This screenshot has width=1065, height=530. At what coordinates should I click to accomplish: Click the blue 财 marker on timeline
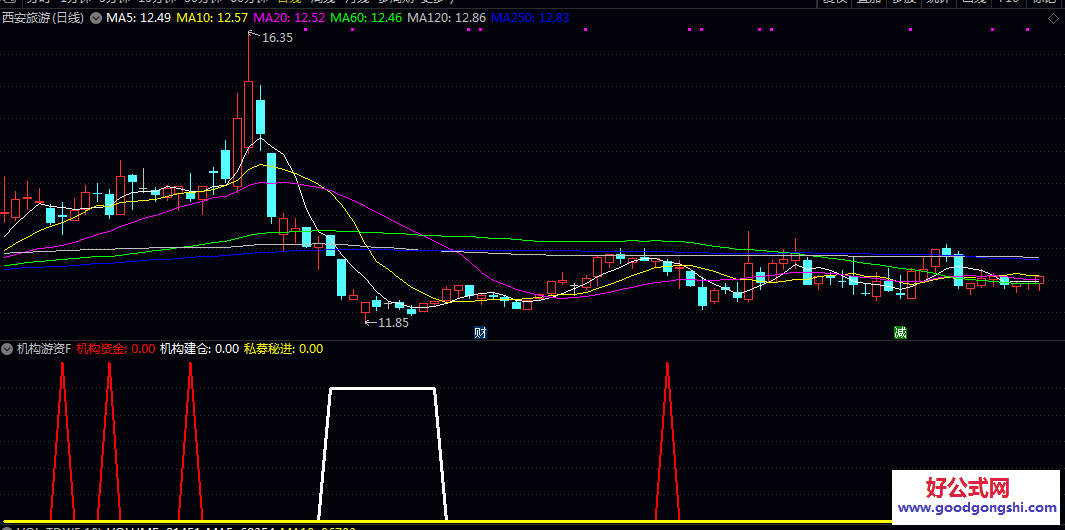480,332
